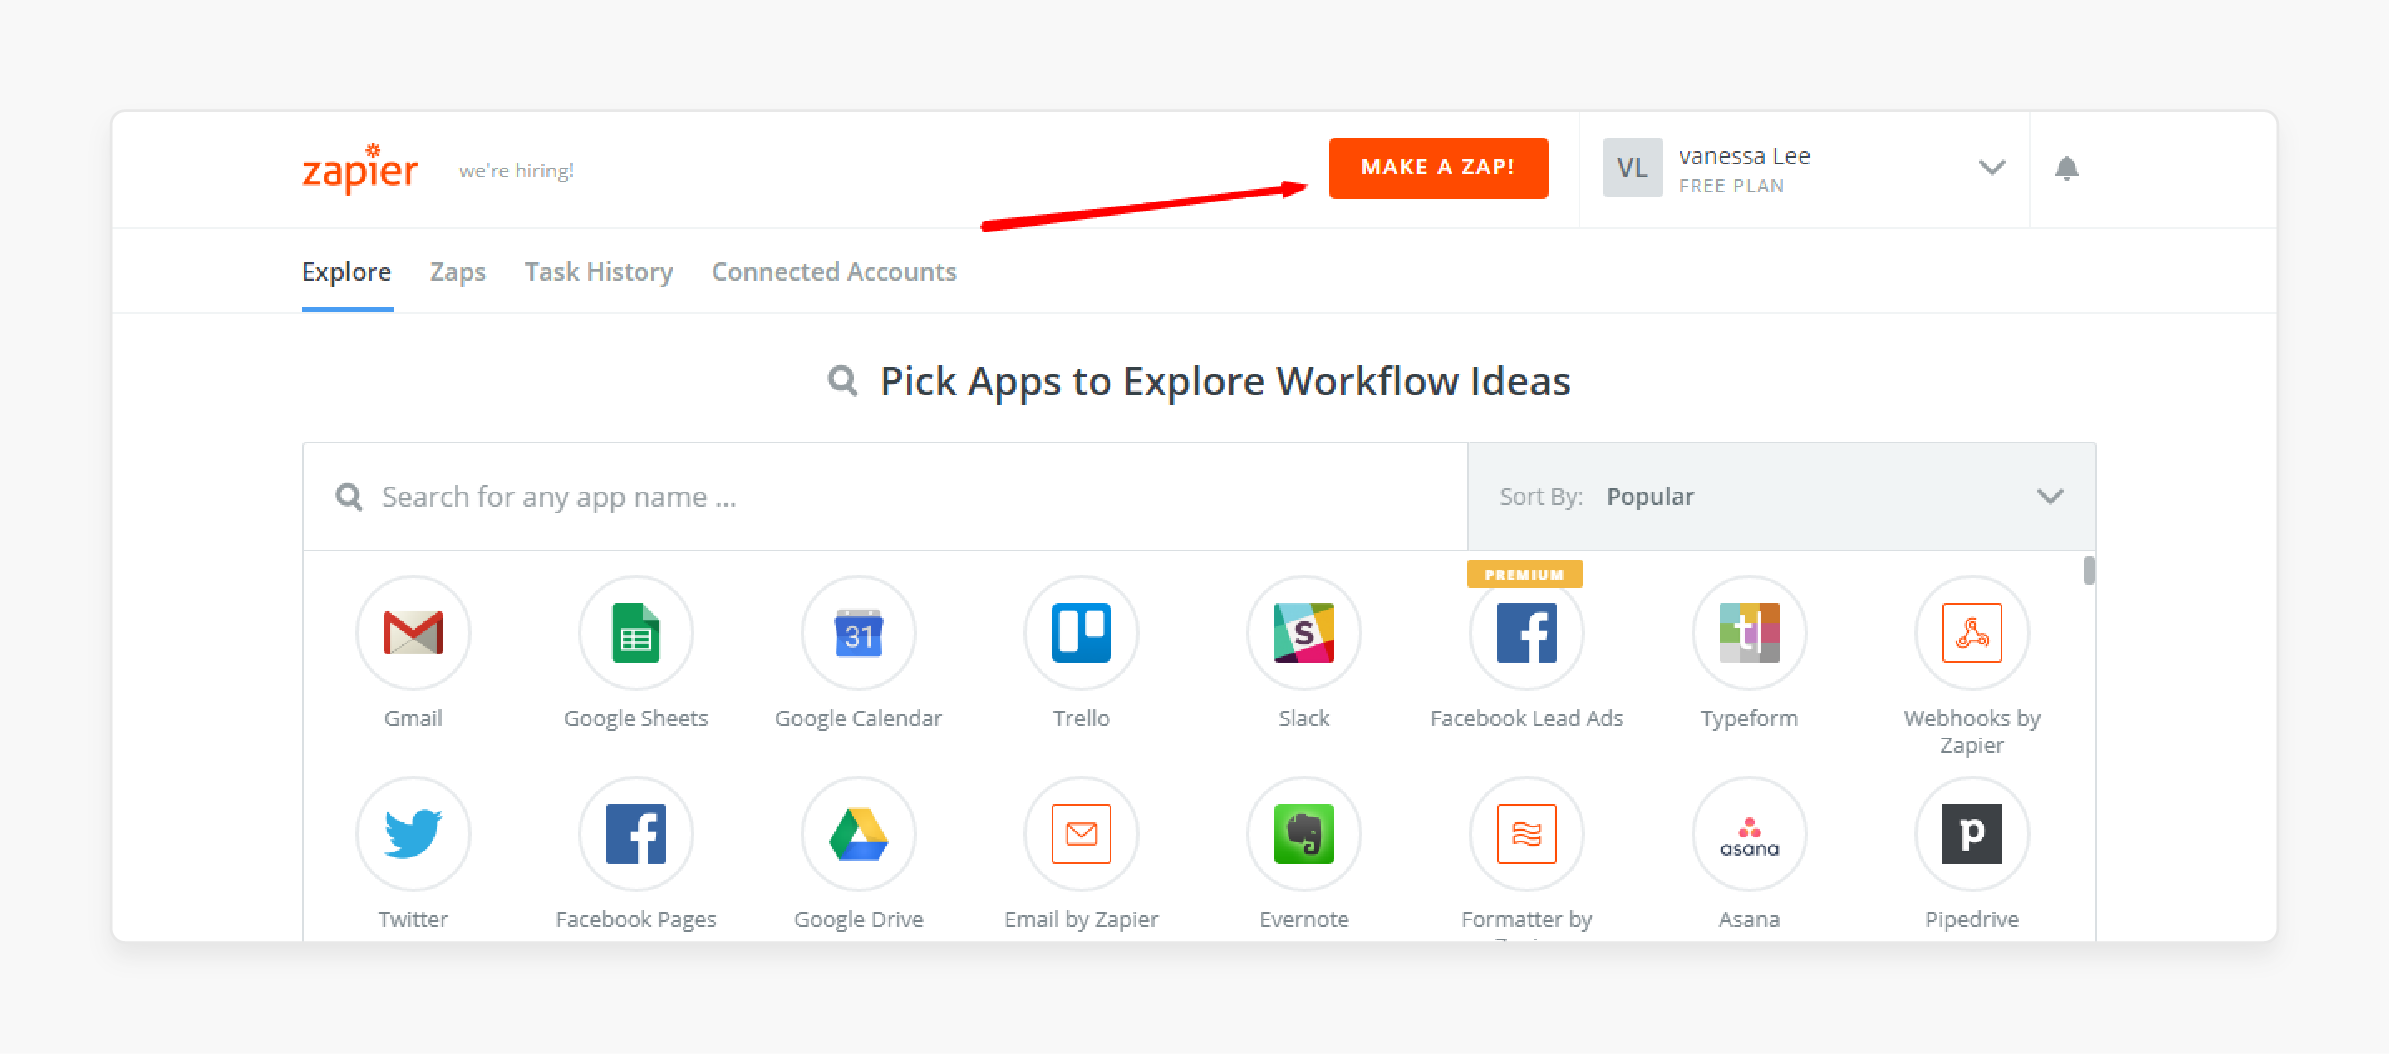Click the magnifier icon in search box

[349, 496]
